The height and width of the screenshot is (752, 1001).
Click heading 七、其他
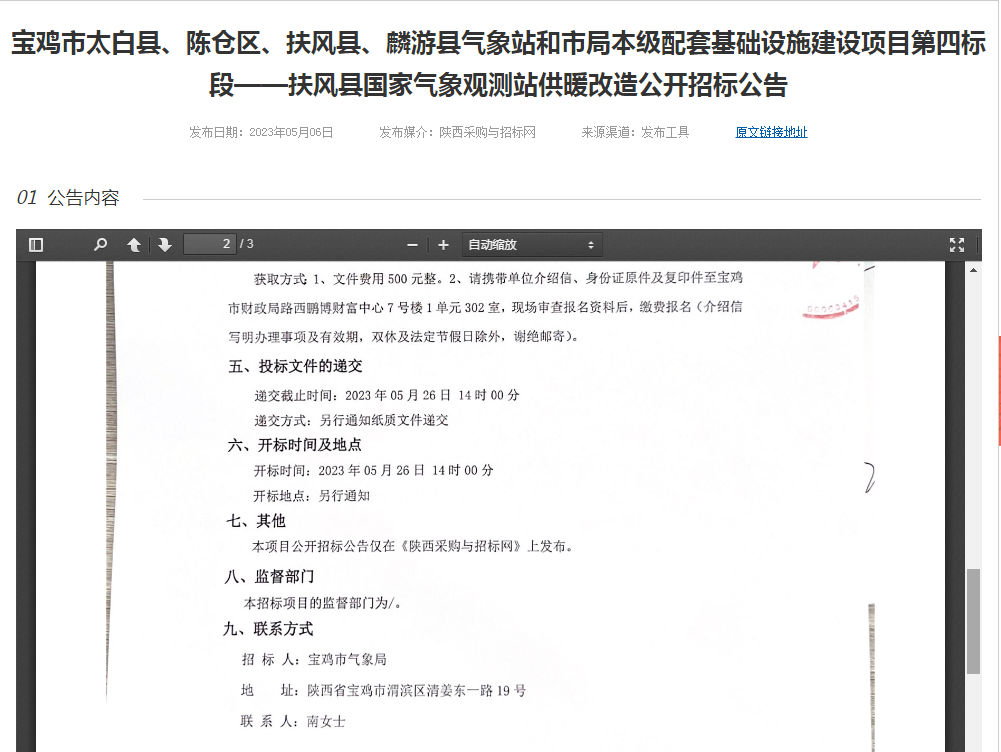click(x=255, y=521)
